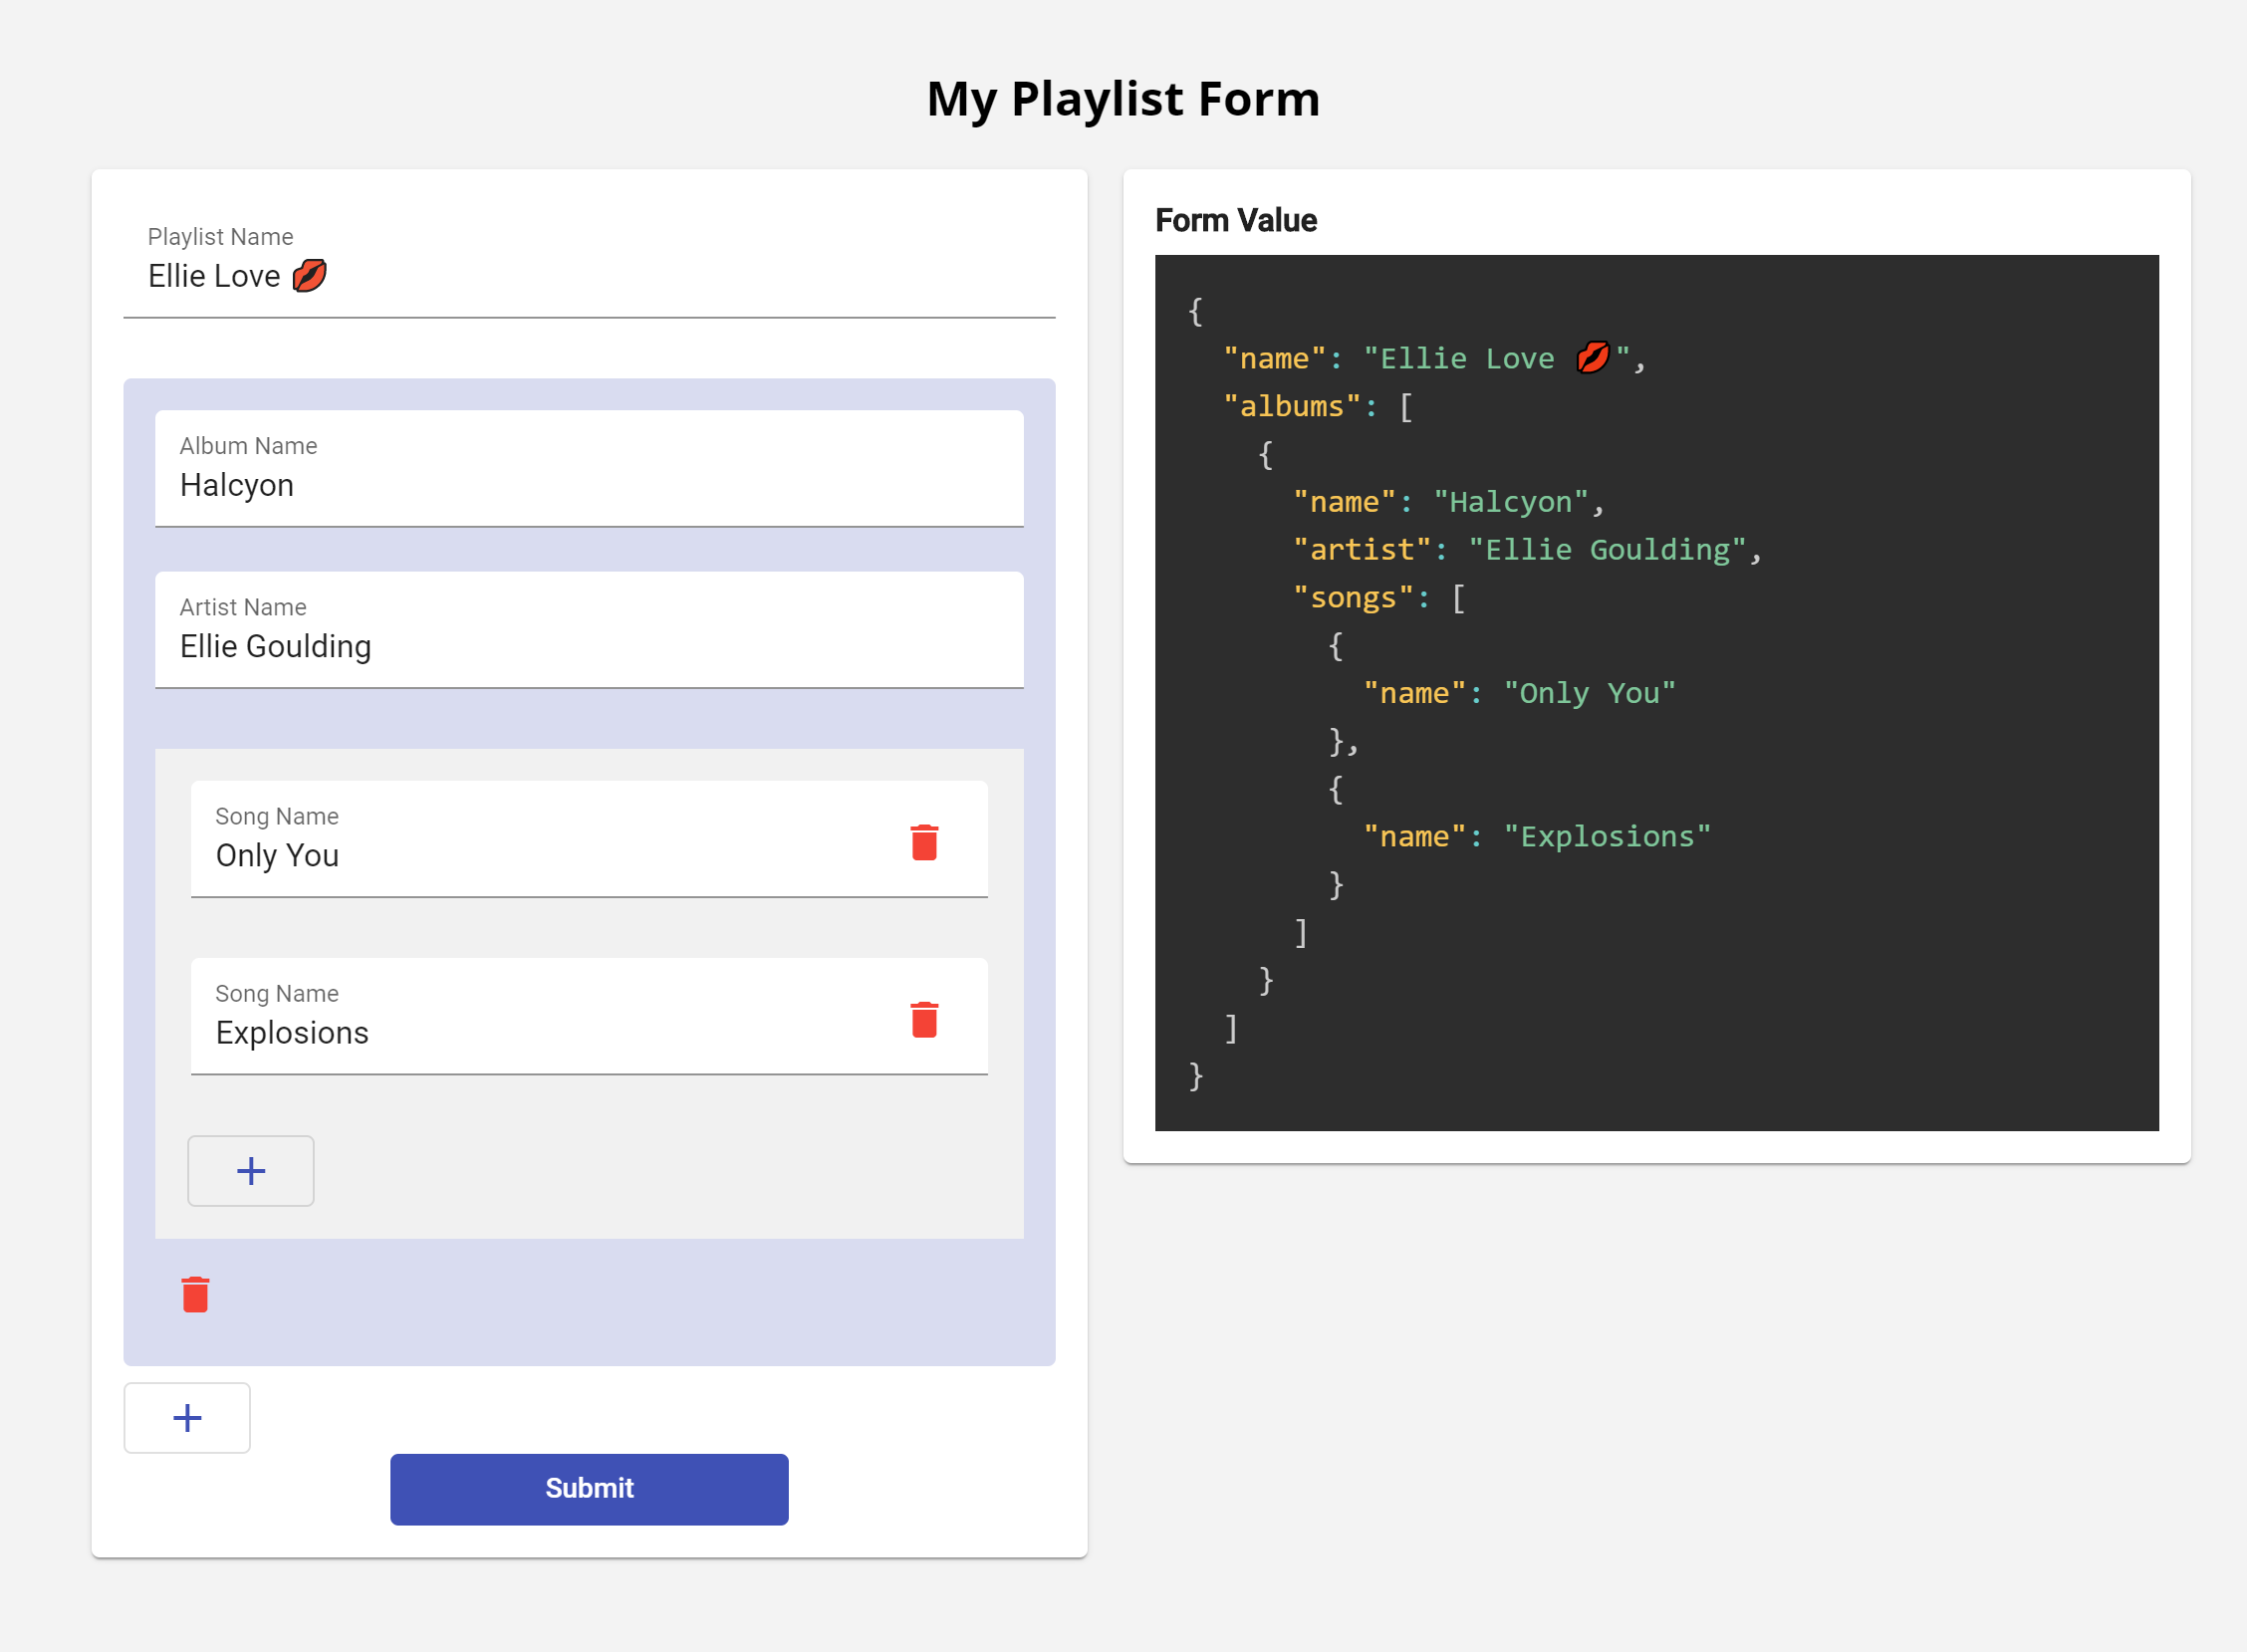Click the "Only You" value in JSON code
This screenshot has height=1652, width=2247.
coord(1589,694)
